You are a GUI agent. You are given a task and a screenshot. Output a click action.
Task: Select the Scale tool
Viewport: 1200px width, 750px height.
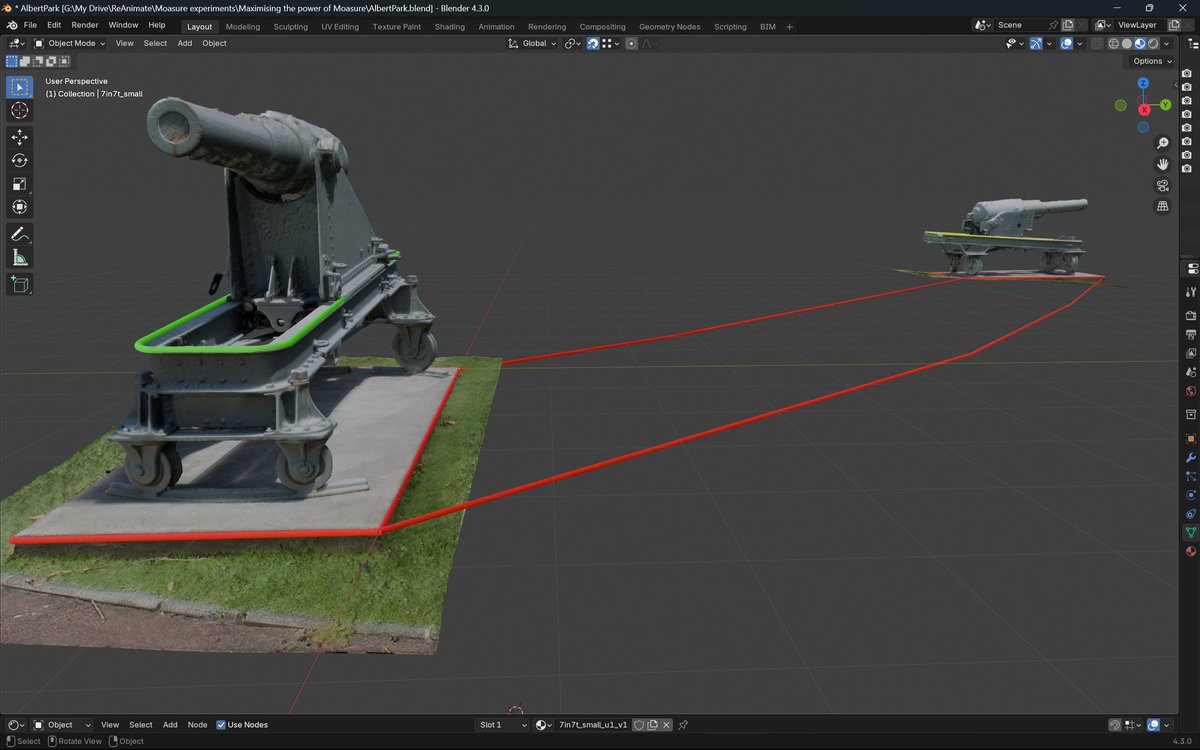pyautogui.click(x=20, y=184)
